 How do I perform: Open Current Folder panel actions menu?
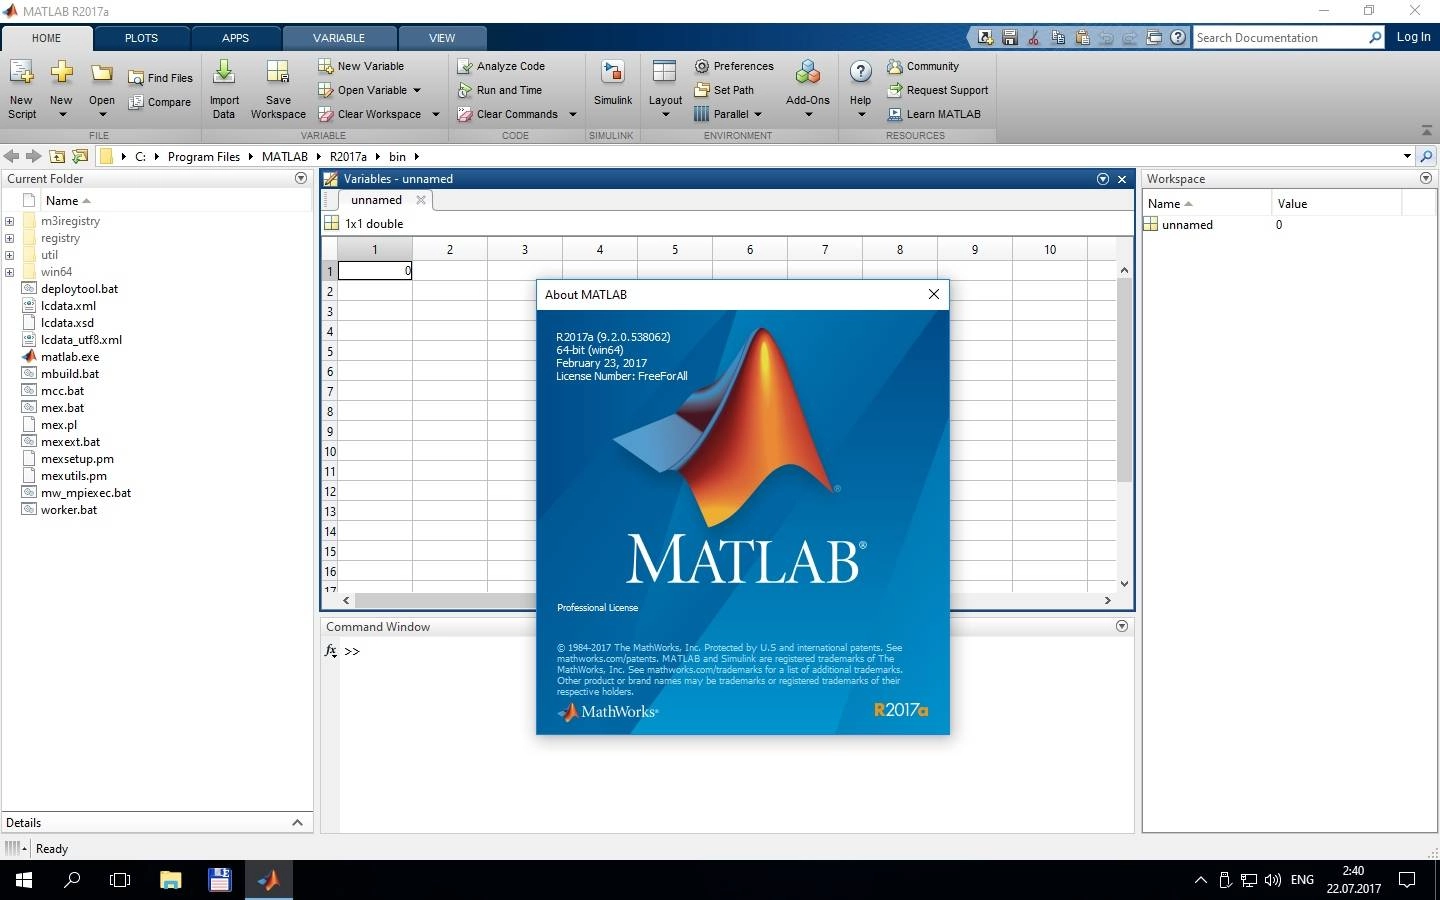(301, 178)
